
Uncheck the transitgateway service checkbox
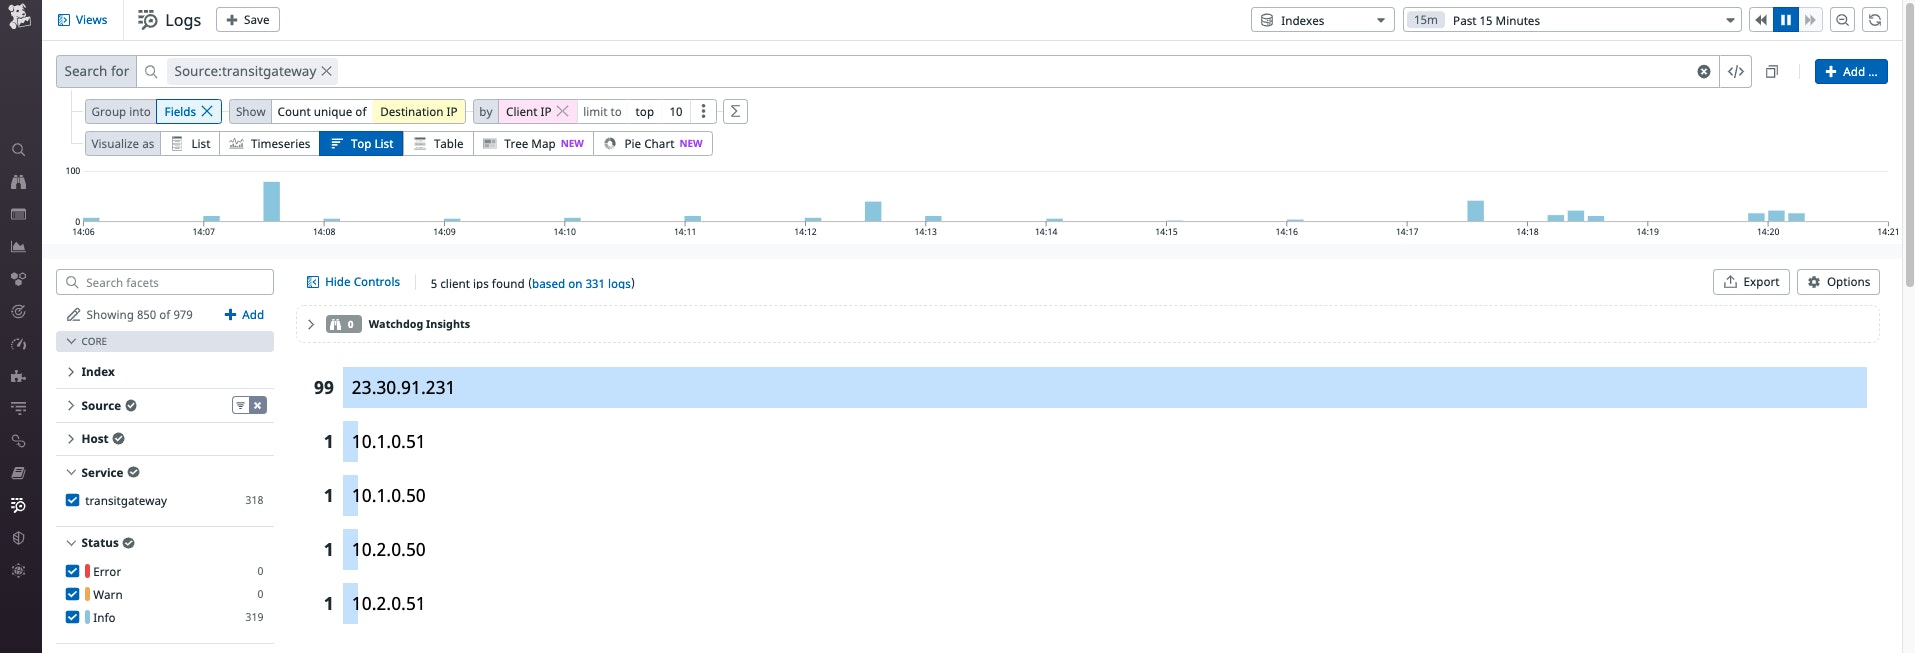(72, 500)
